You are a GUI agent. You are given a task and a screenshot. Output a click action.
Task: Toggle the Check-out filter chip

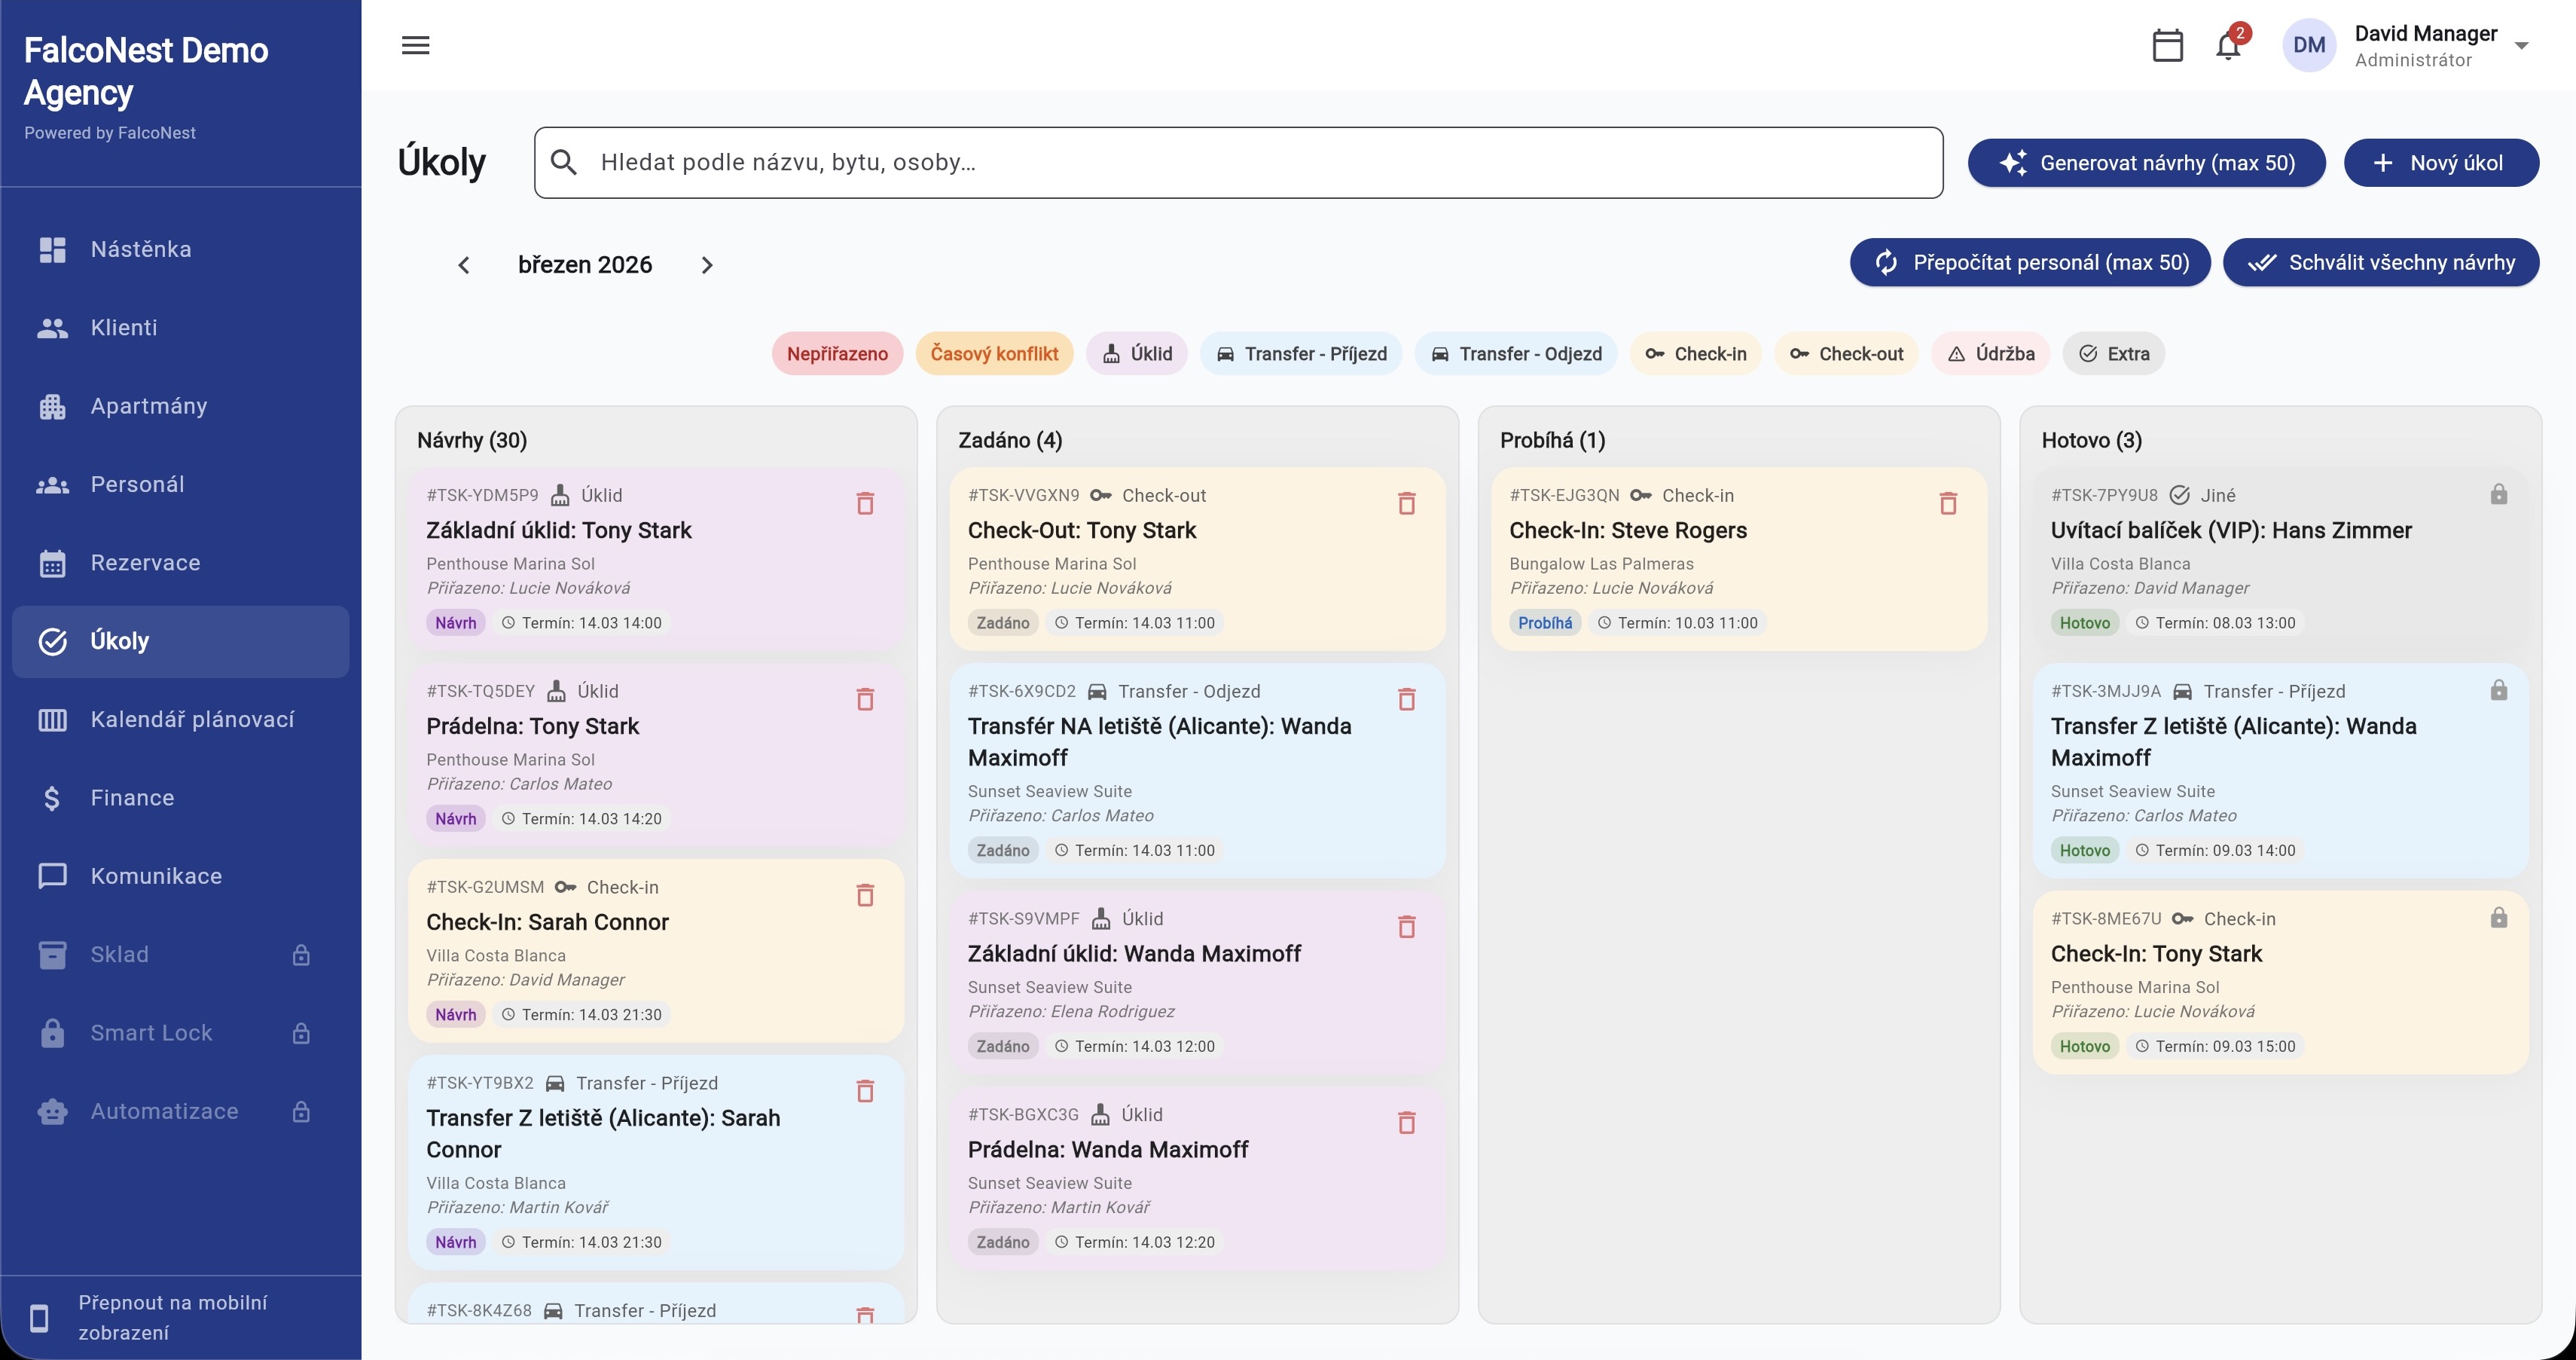point(1845,354)
